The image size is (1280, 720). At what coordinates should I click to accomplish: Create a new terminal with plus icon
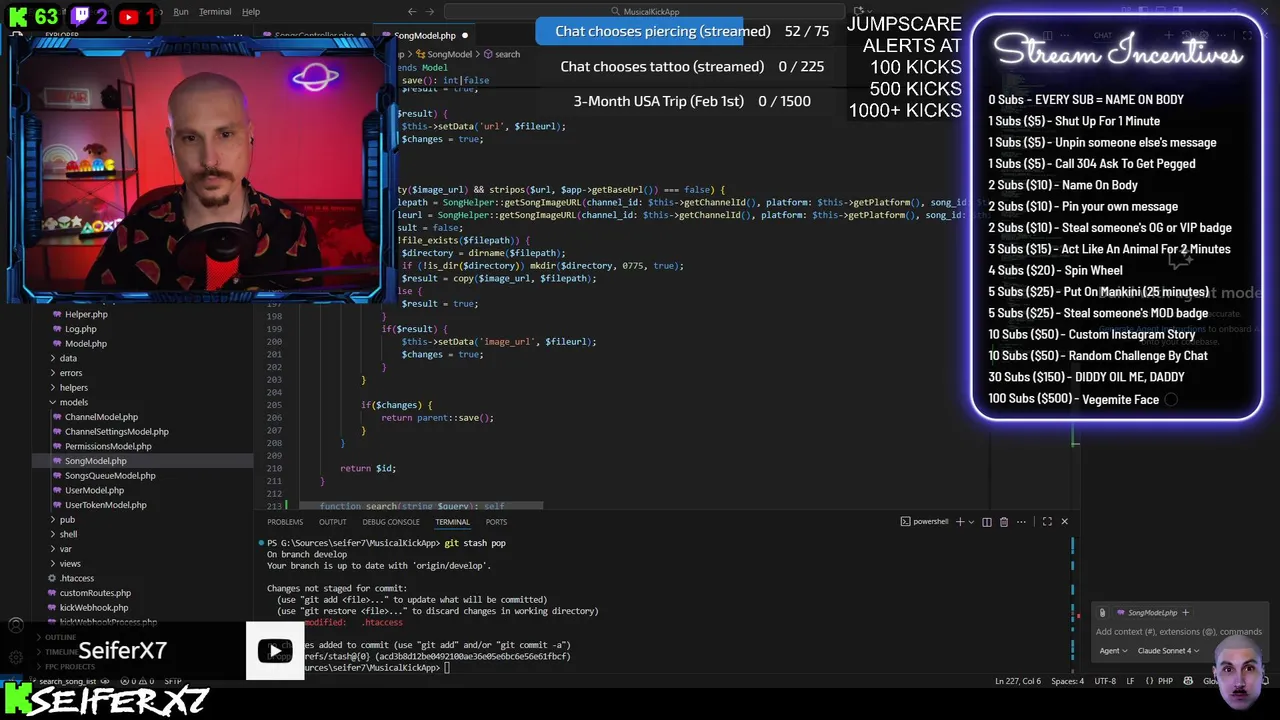pyautogui.click(x=960, y=522)
